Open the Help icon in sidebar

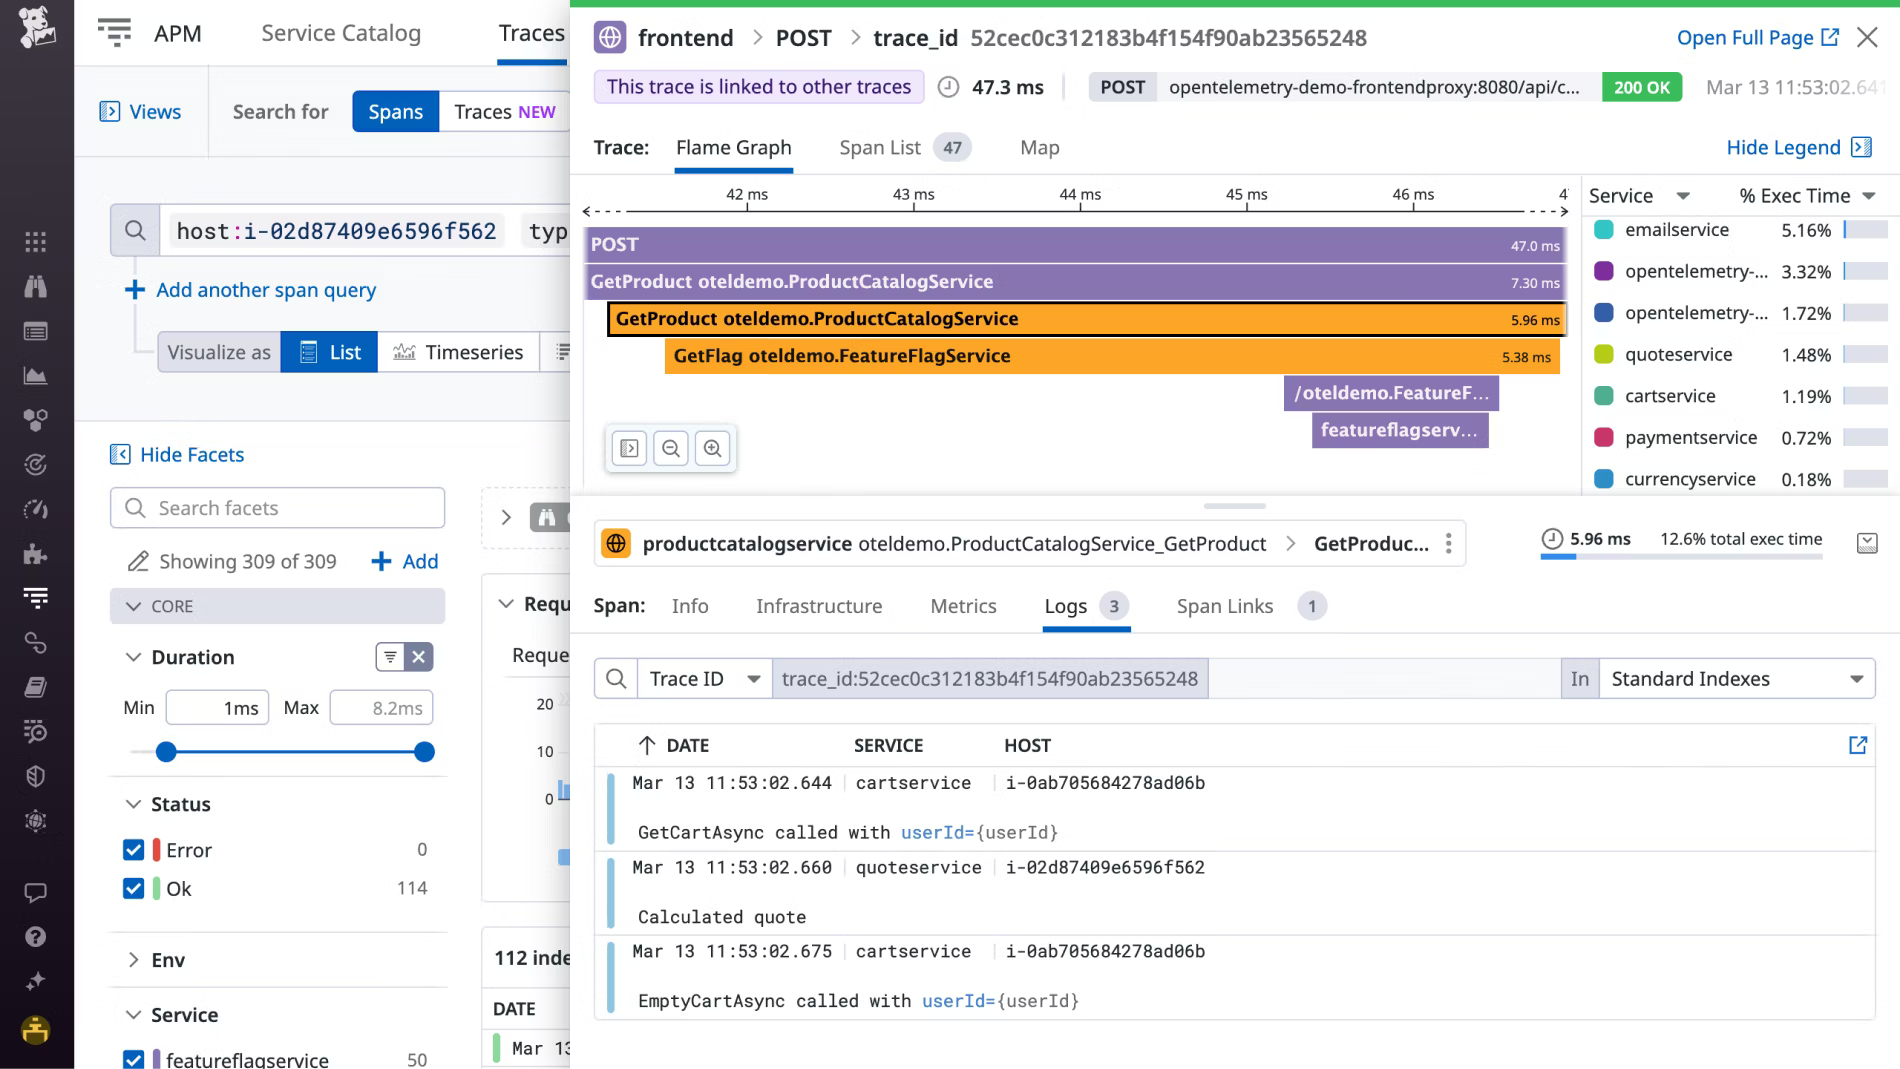tap(36, 937)
